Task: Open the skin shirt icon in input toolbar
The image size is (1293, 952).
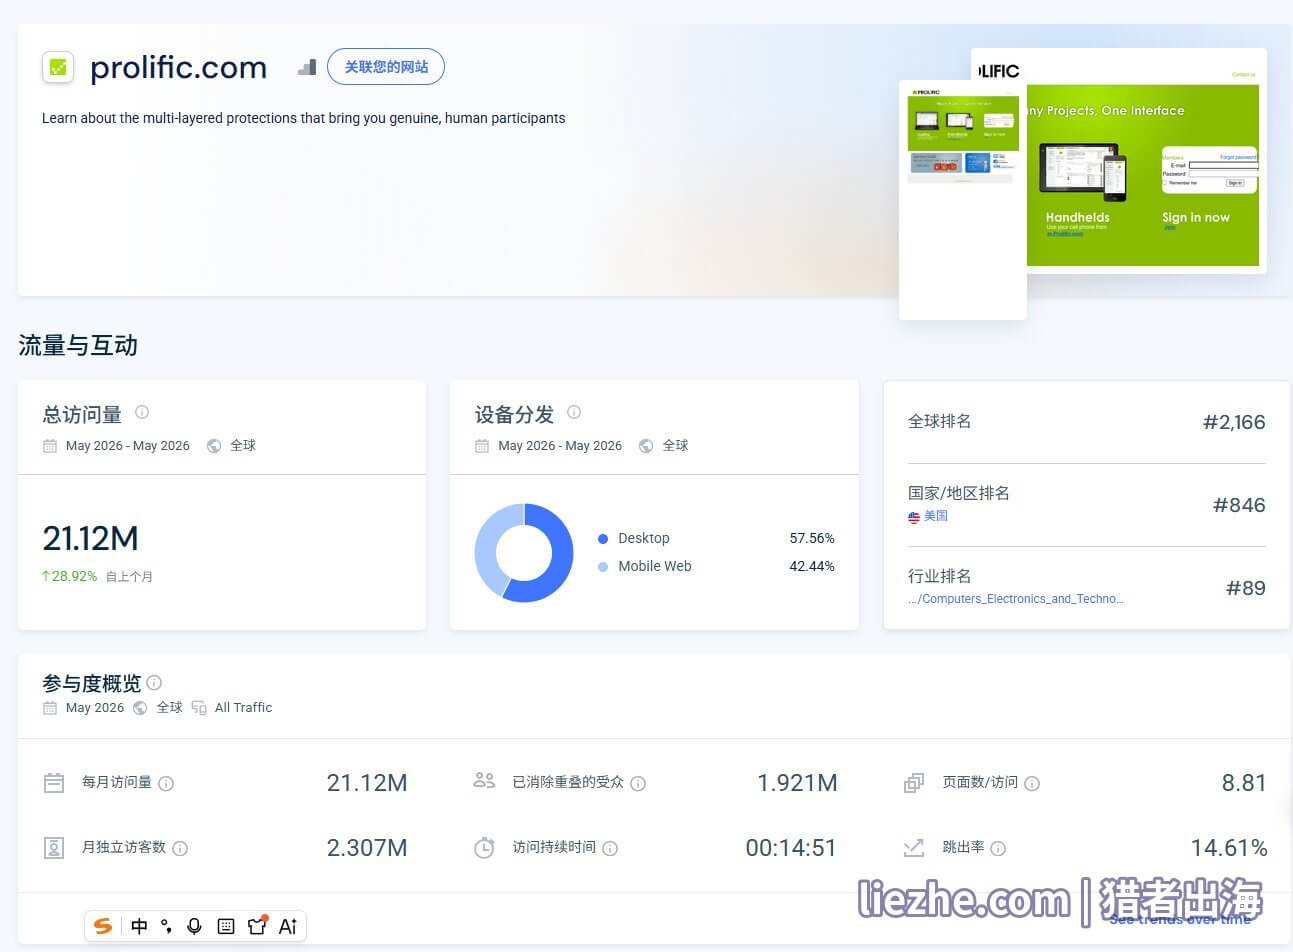Action: [258, 925]
